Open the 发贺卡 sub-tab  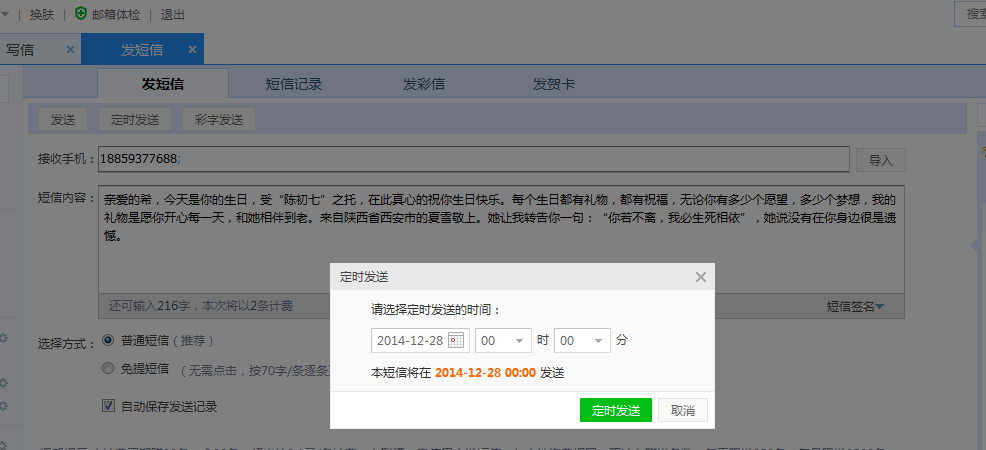pyautogui.click(x=553, y=84)
